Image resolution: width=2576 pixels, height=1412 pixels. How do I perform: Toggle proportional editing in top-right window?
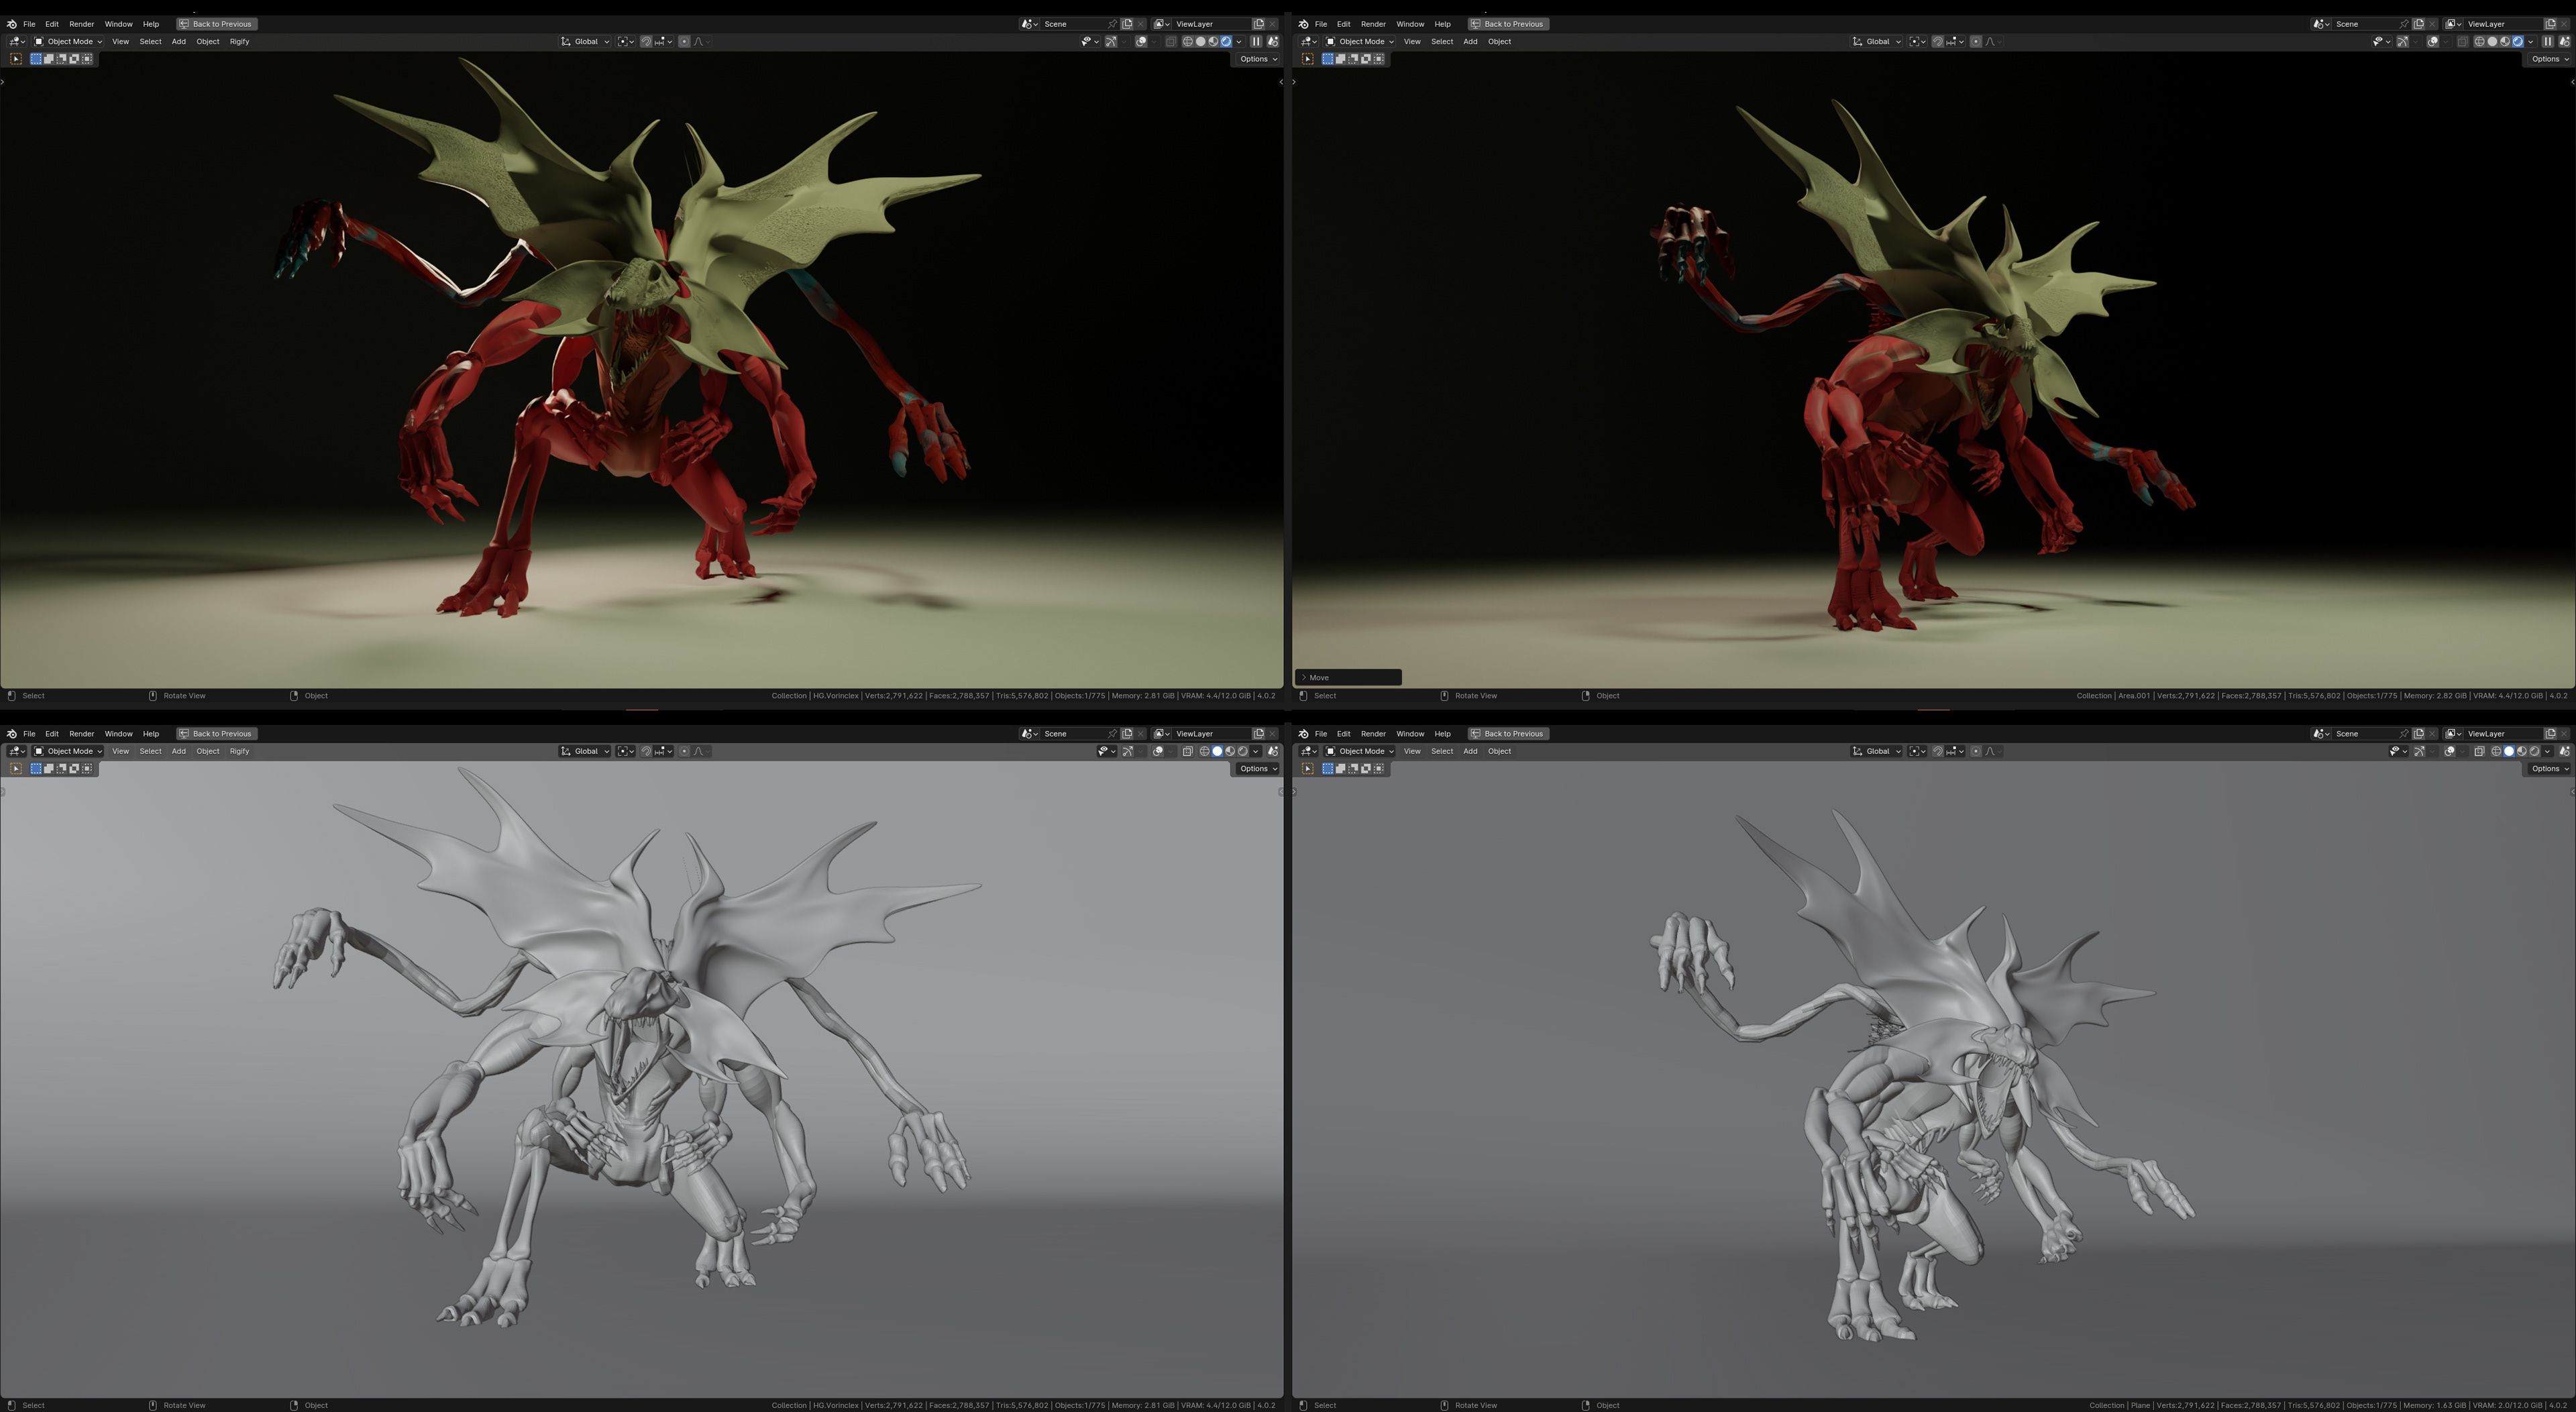[1976, 41]
